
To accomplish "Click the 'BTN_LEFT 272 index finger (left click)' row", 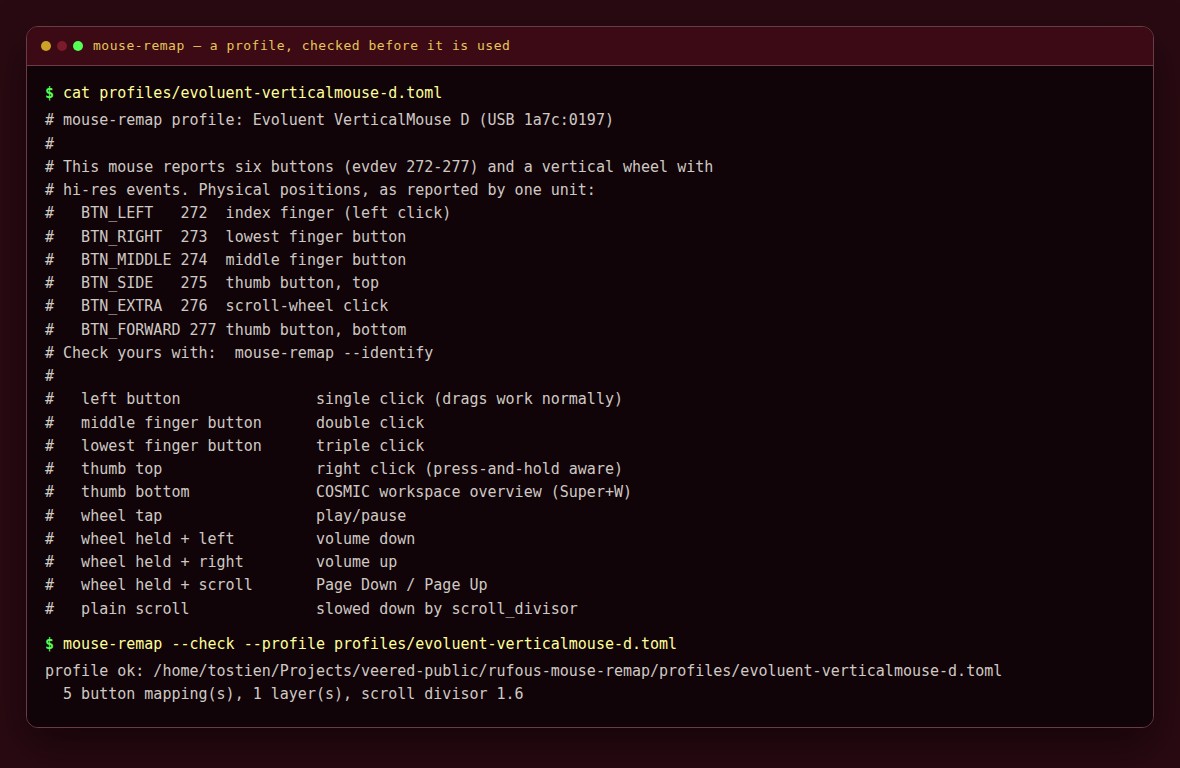I will pos(248,213).
